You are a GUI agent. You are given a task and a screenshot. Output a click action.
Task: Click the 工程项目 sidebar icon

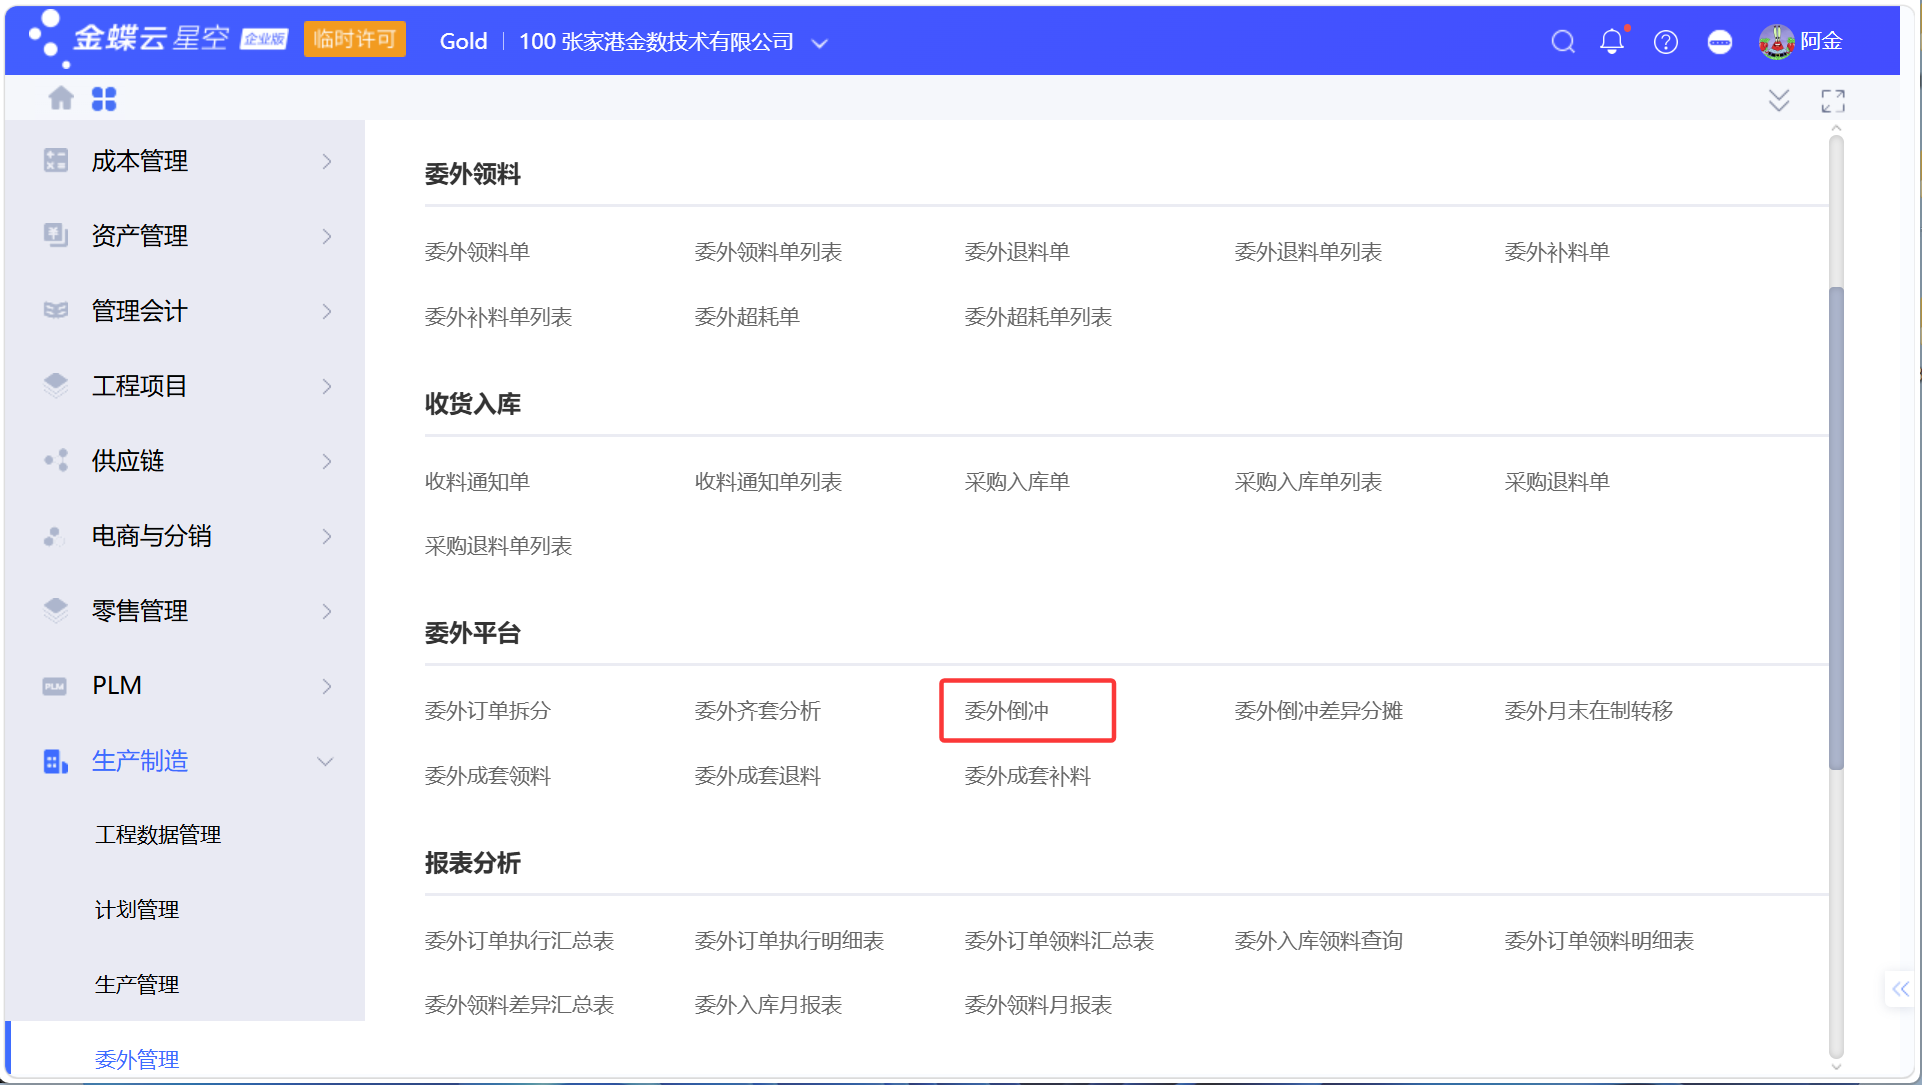56,385
